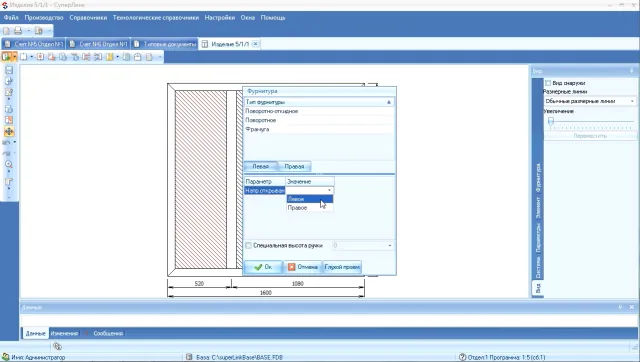Open the Сообщения tab in bottom panel
The width and height of the screenshot is (640, 362).
[108, 333]
